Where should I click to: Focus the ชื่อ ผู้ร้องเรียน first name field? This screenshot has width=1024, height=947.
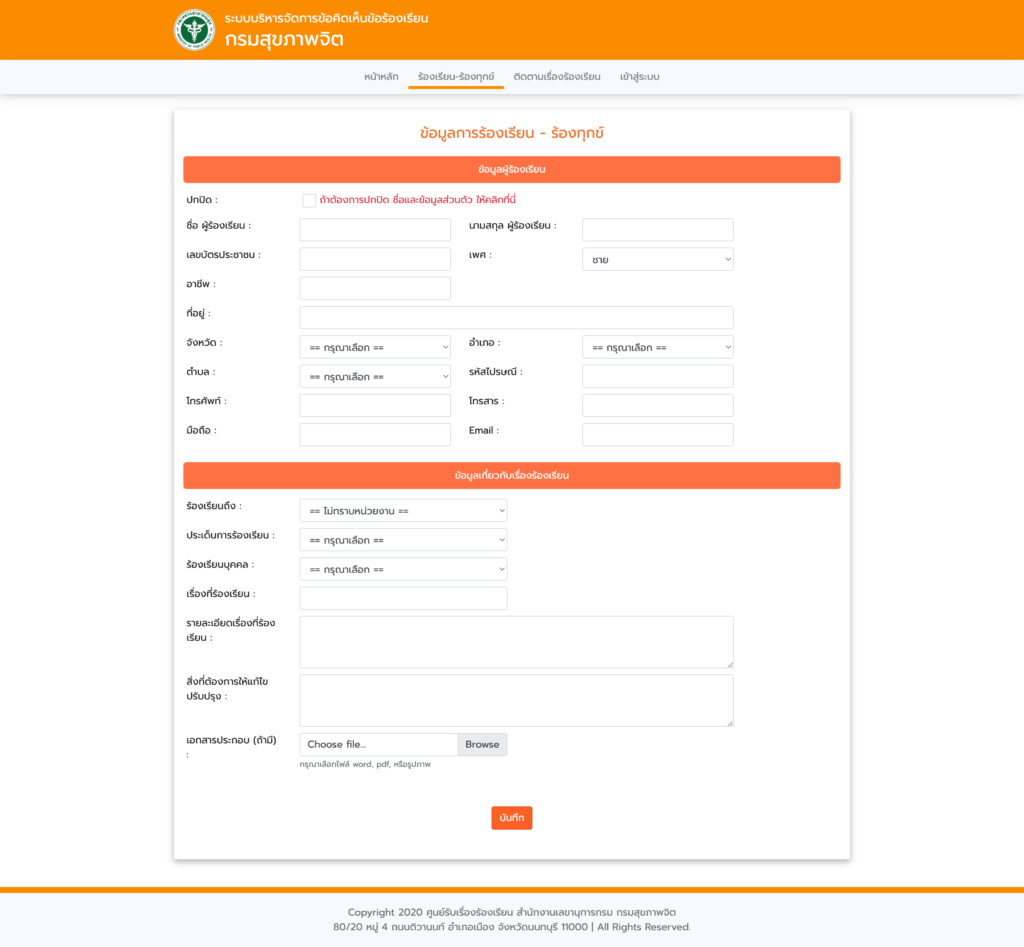375,230
